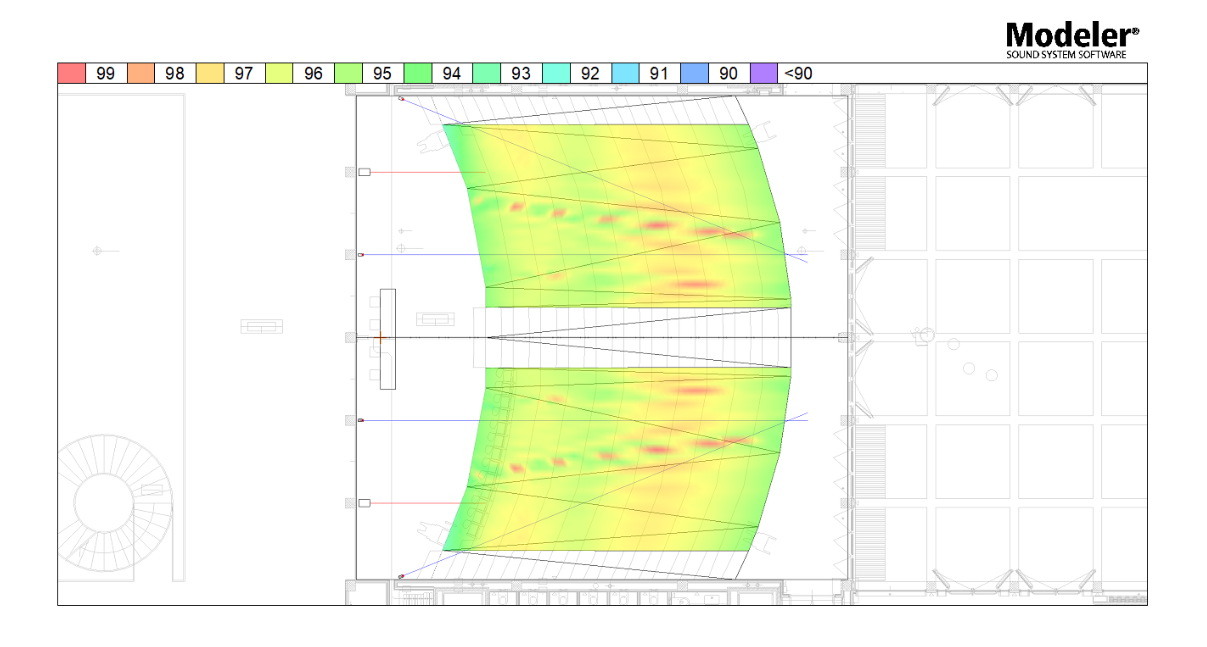1207x647 pixels.
Task: Click the Modeler Sound System Software logo
Action: 1072,40
